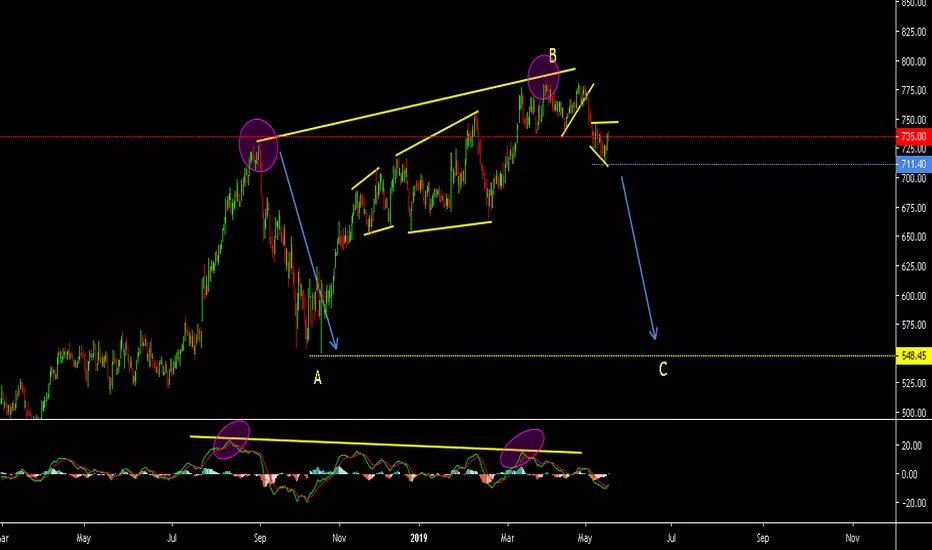The height and width of the screenshot is (550, 932).
Task: Select the blue projection arrow pointing to C
Action: (x=639, y=258)
